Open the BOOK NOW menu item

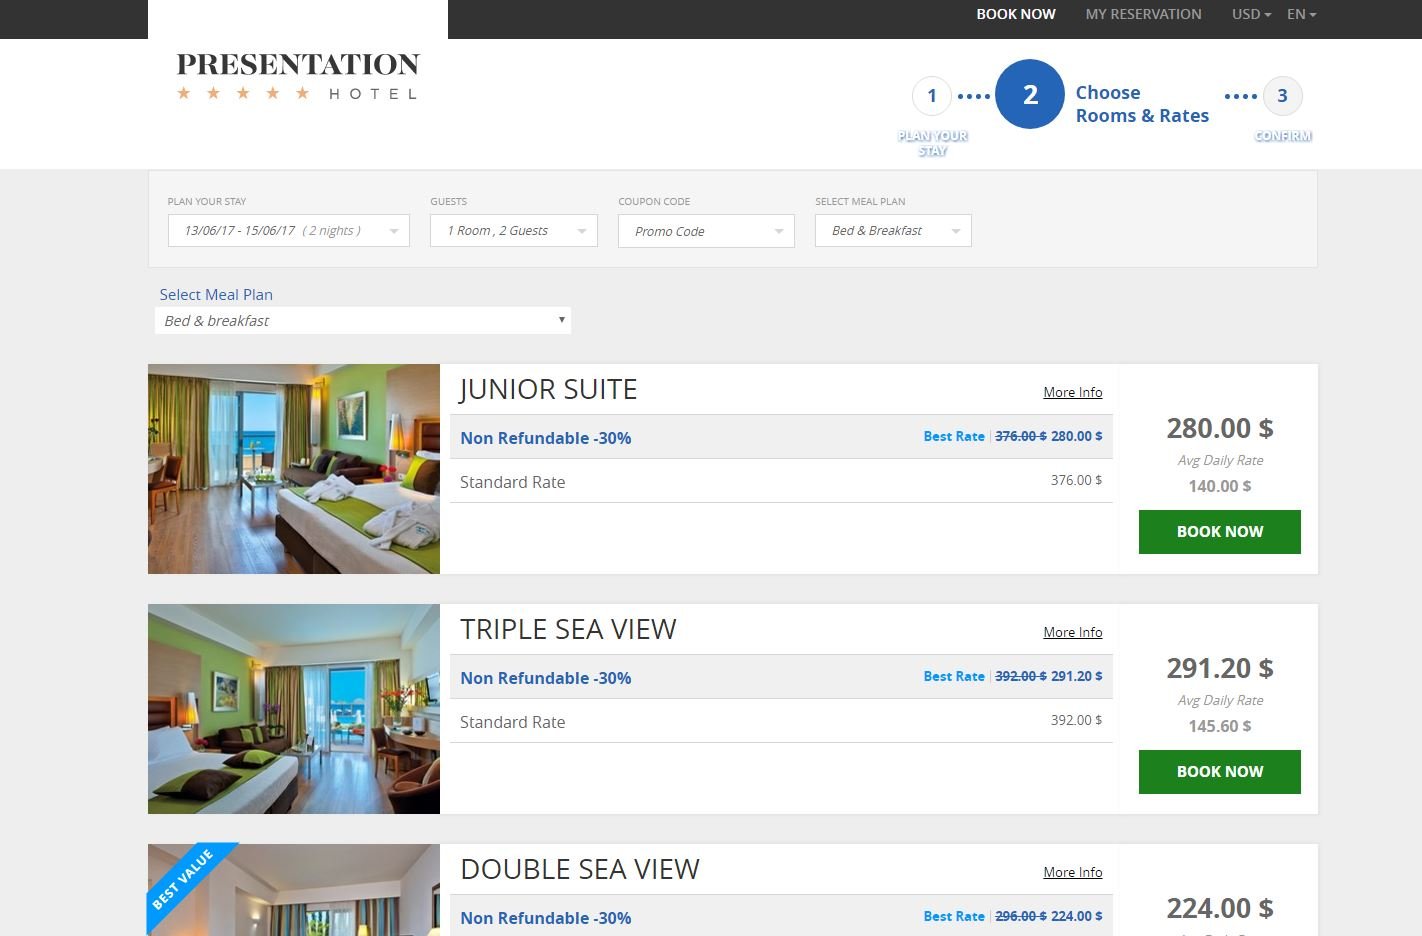(x=1015, y=14)
